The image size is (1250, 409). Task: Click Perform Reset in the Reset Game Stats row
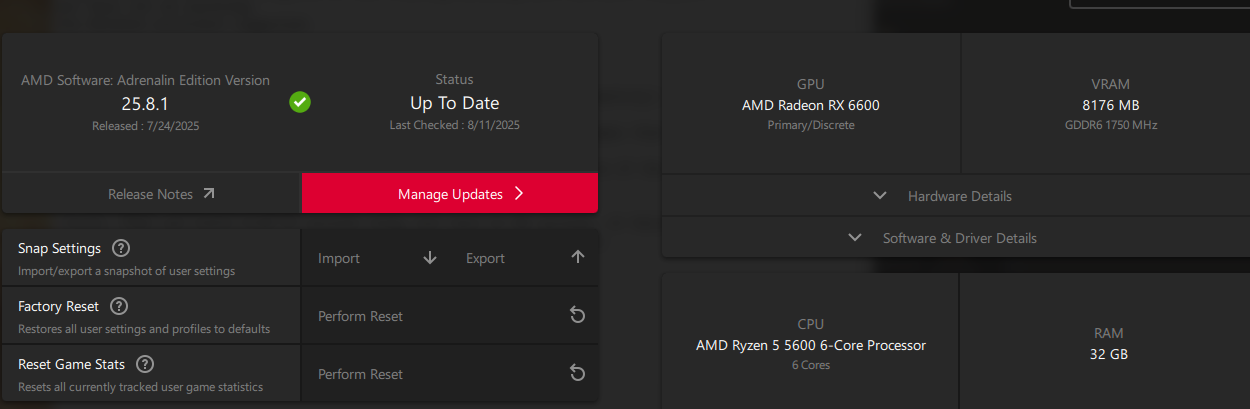tap(360, 374)
